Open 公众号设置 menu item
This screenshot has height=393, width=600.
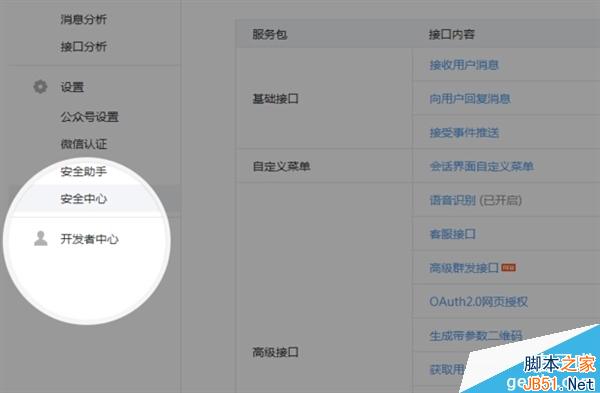click(x=89, y=117)
